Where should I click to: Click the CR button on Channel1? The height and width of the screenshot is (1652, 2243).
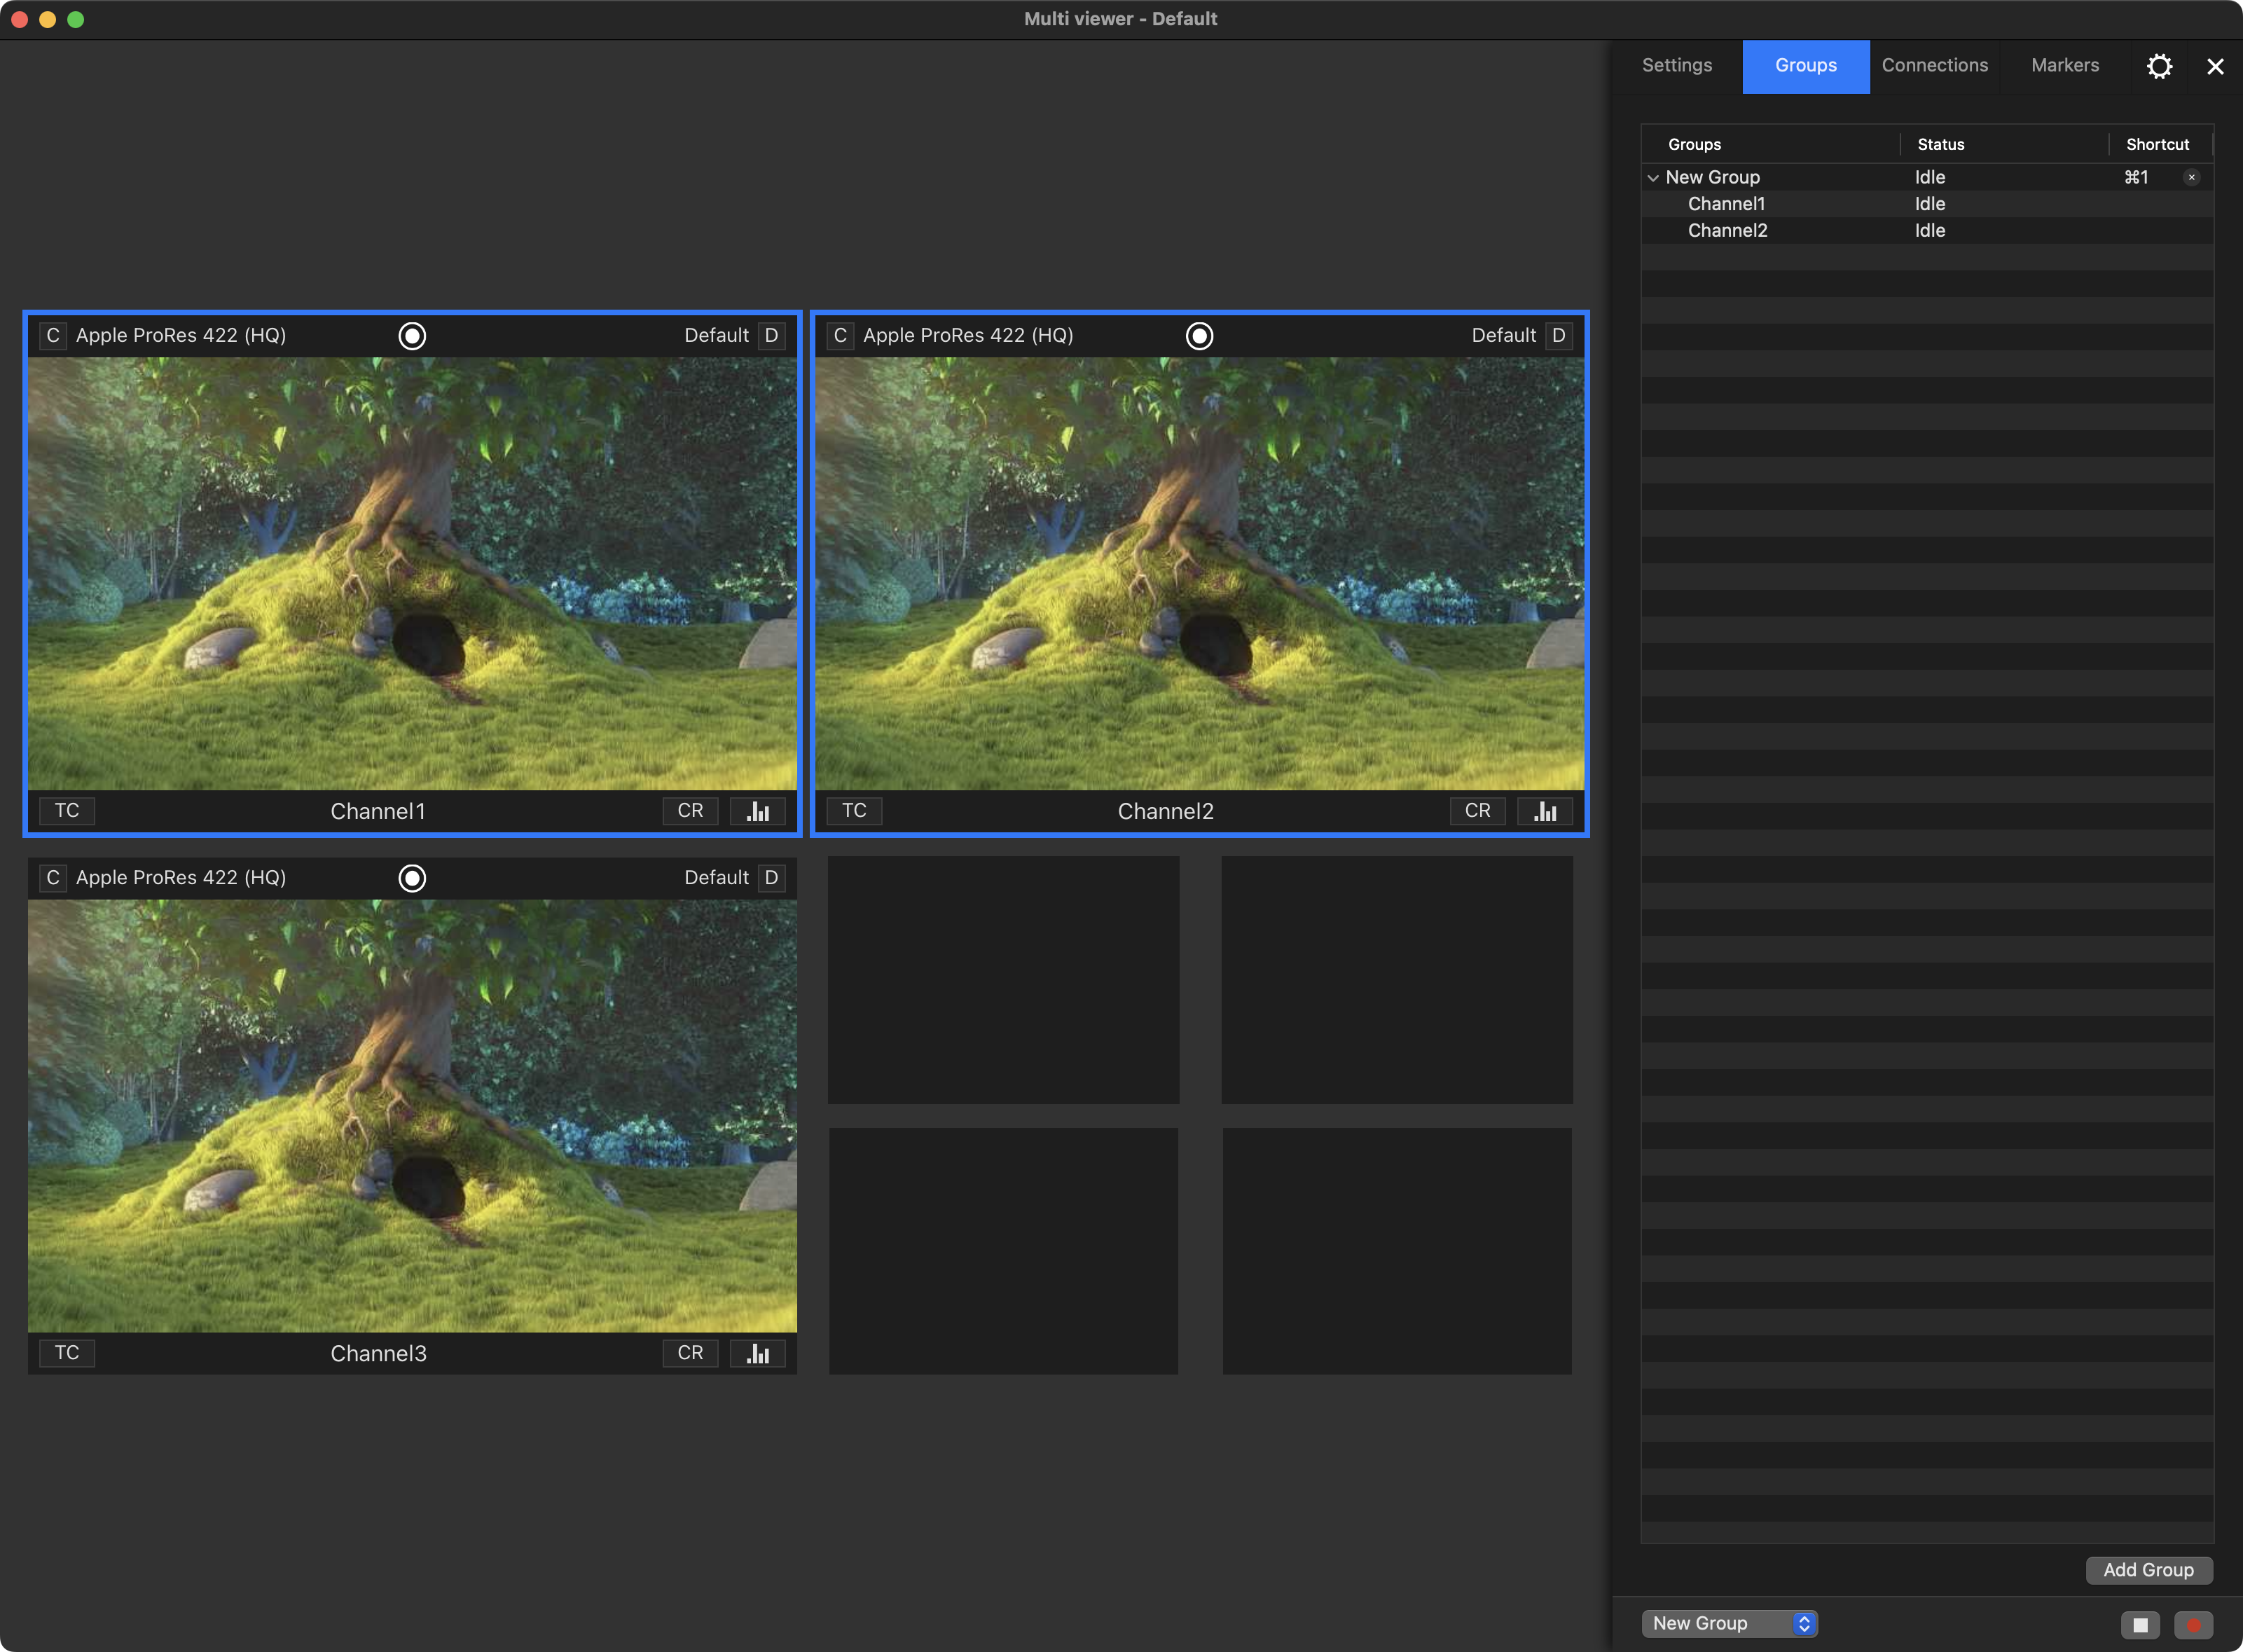690,811
